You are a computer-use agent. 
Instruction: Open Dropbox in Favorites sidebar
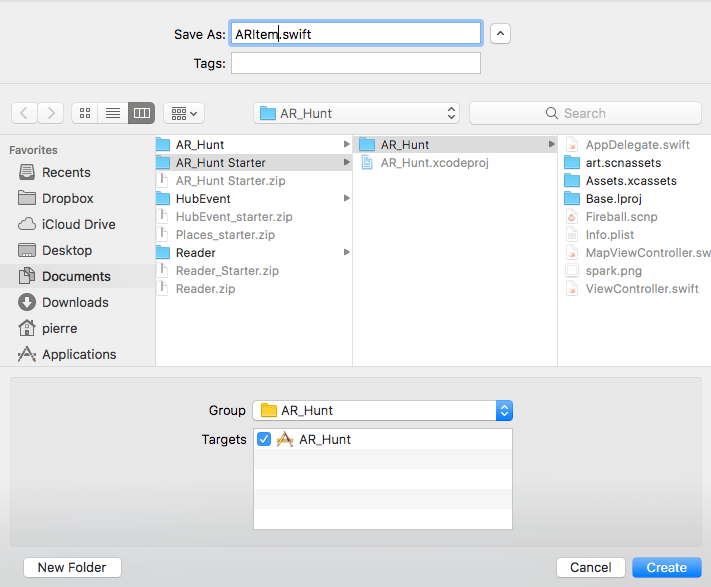coord(67,198)
